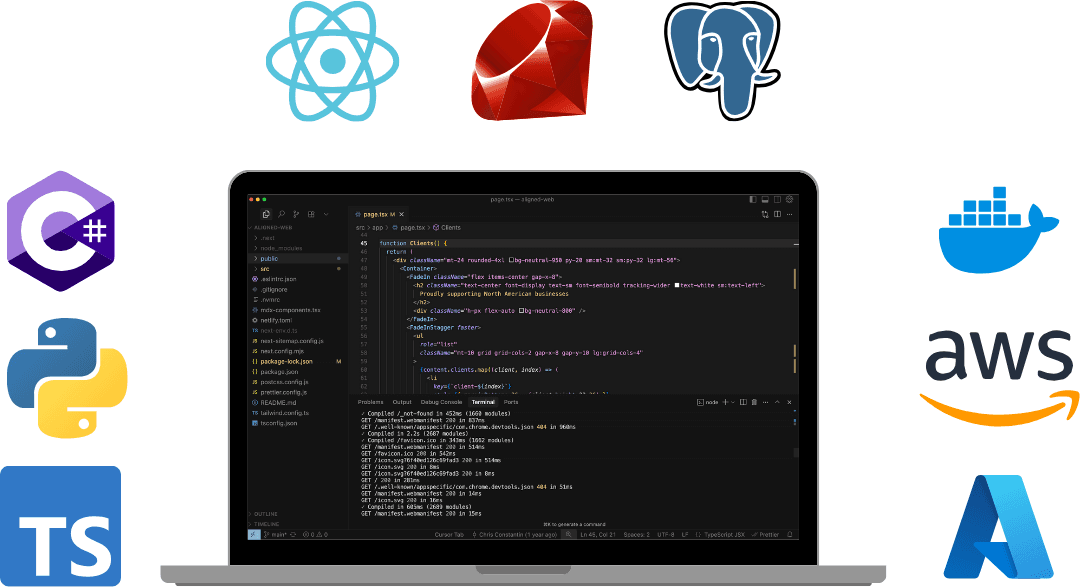The image size is (1080, 587).
Task: Expand the public folder
Action: point(268,258)
